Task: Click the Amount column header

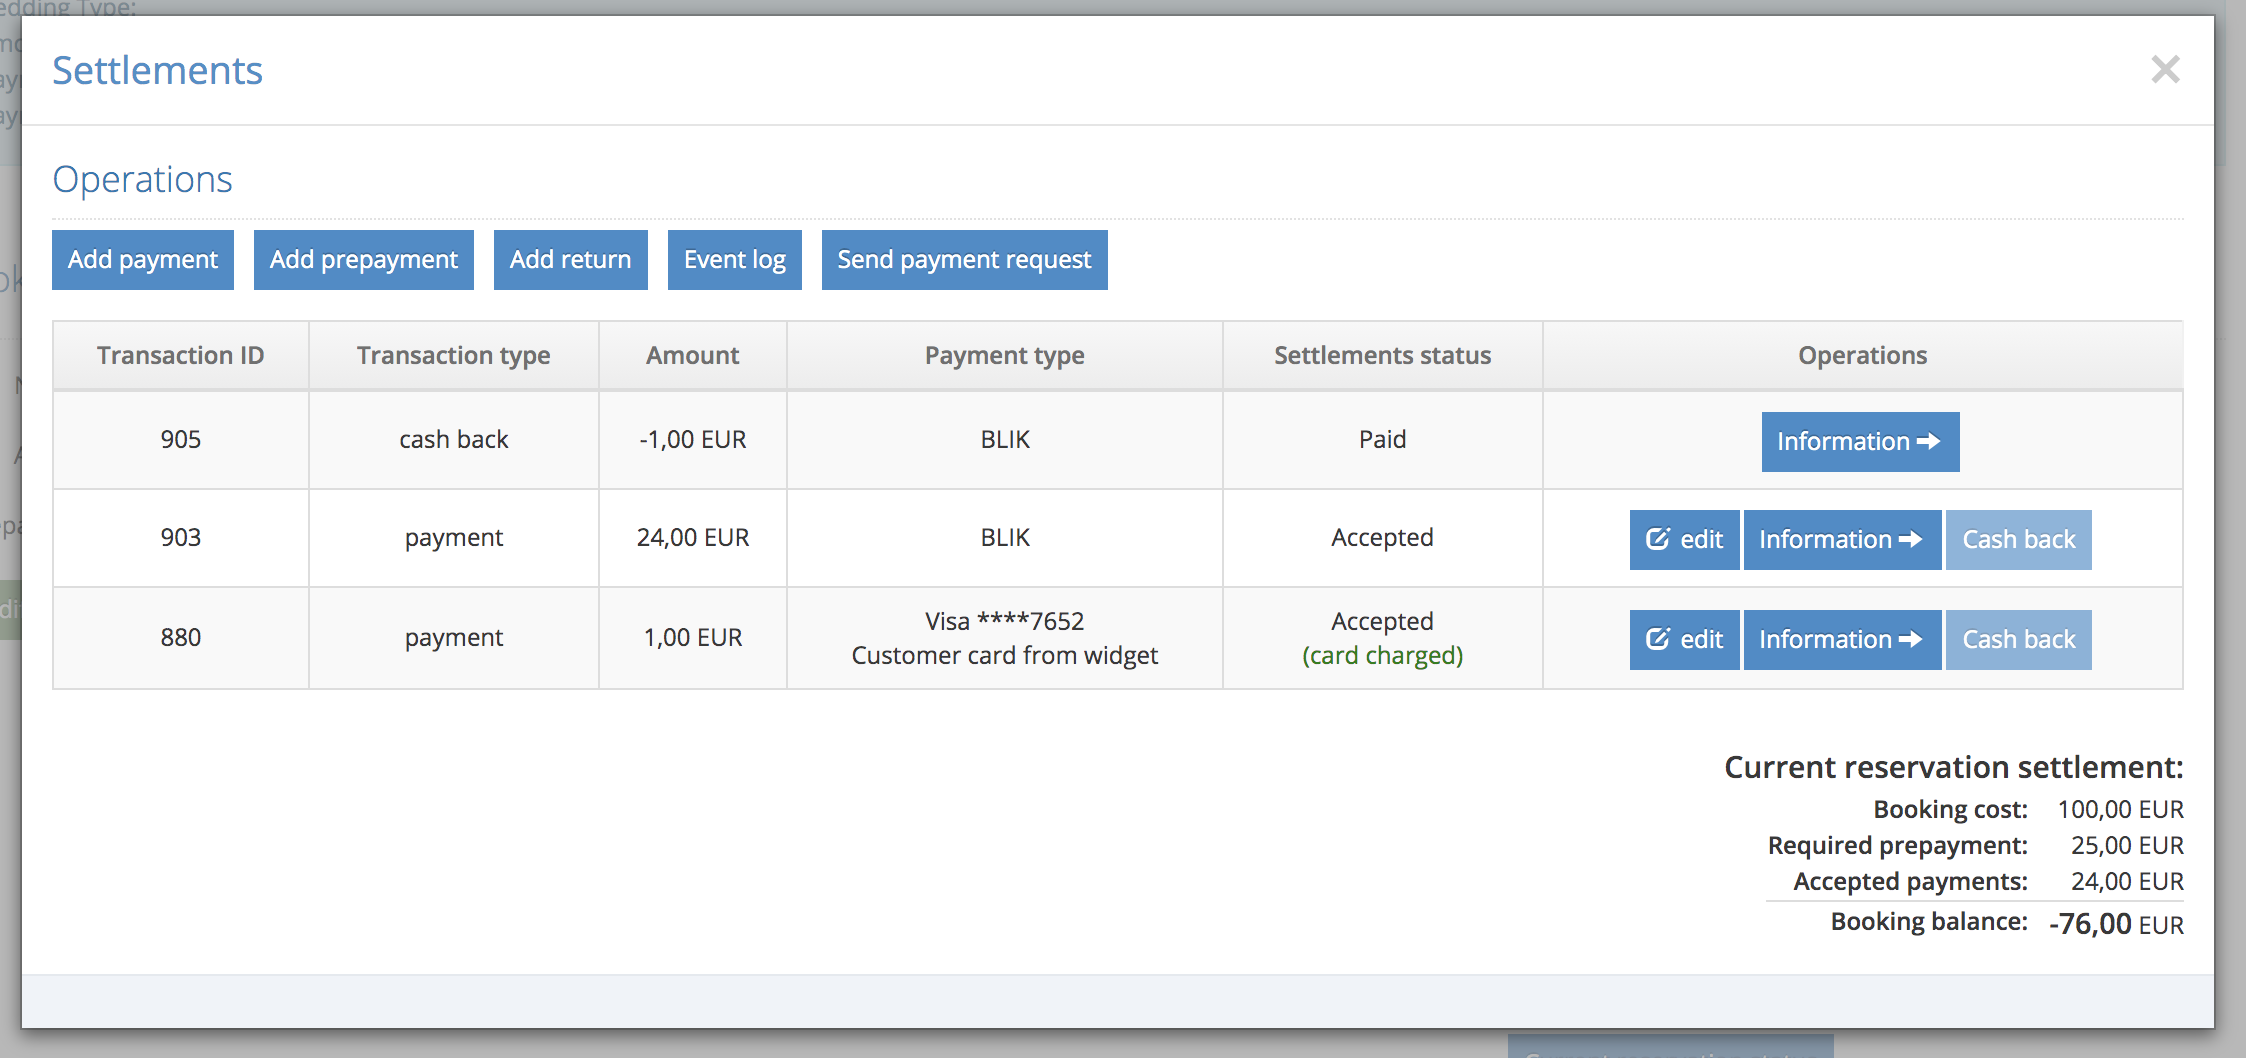Action: tap(692, 356)
